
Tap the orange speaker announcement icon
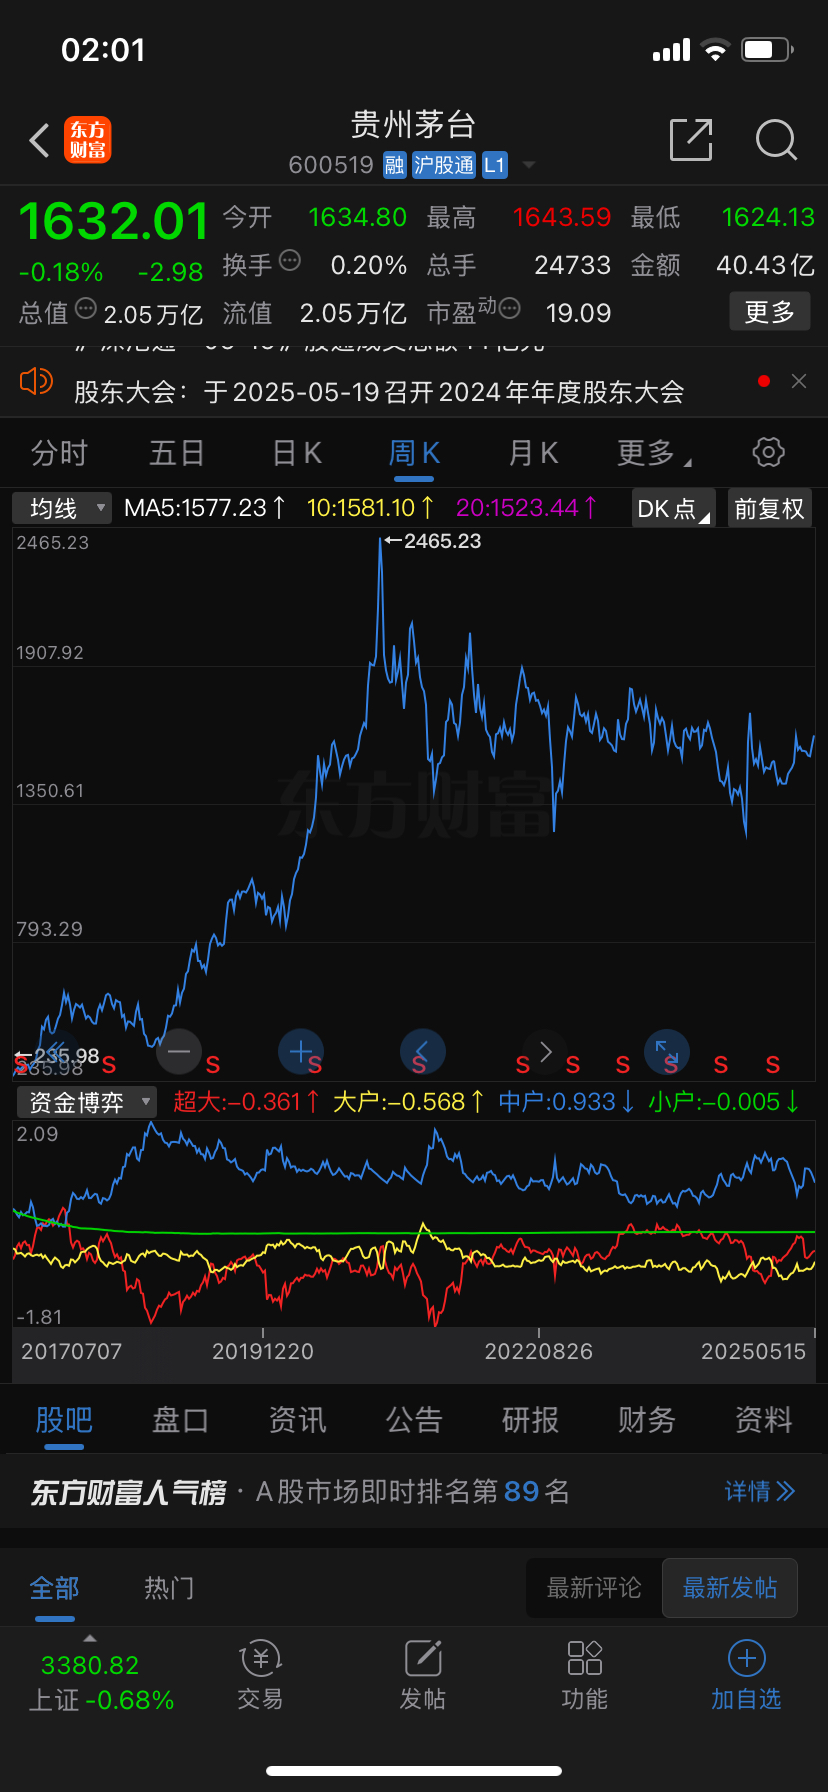36,381
